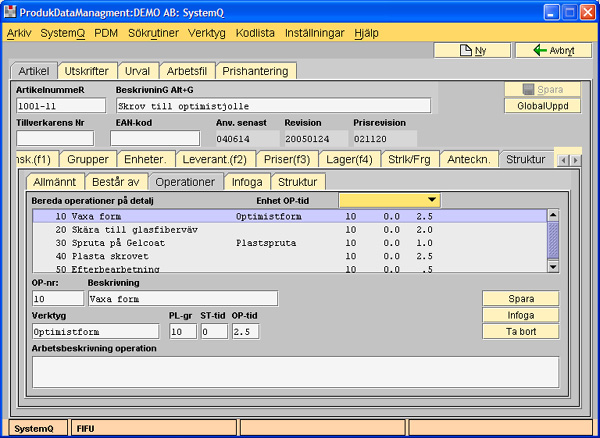Image resolution: width=600 pixels, height=438 pixels.
Task: Open the Består av sub-tab
Action: tap(116, 182)
